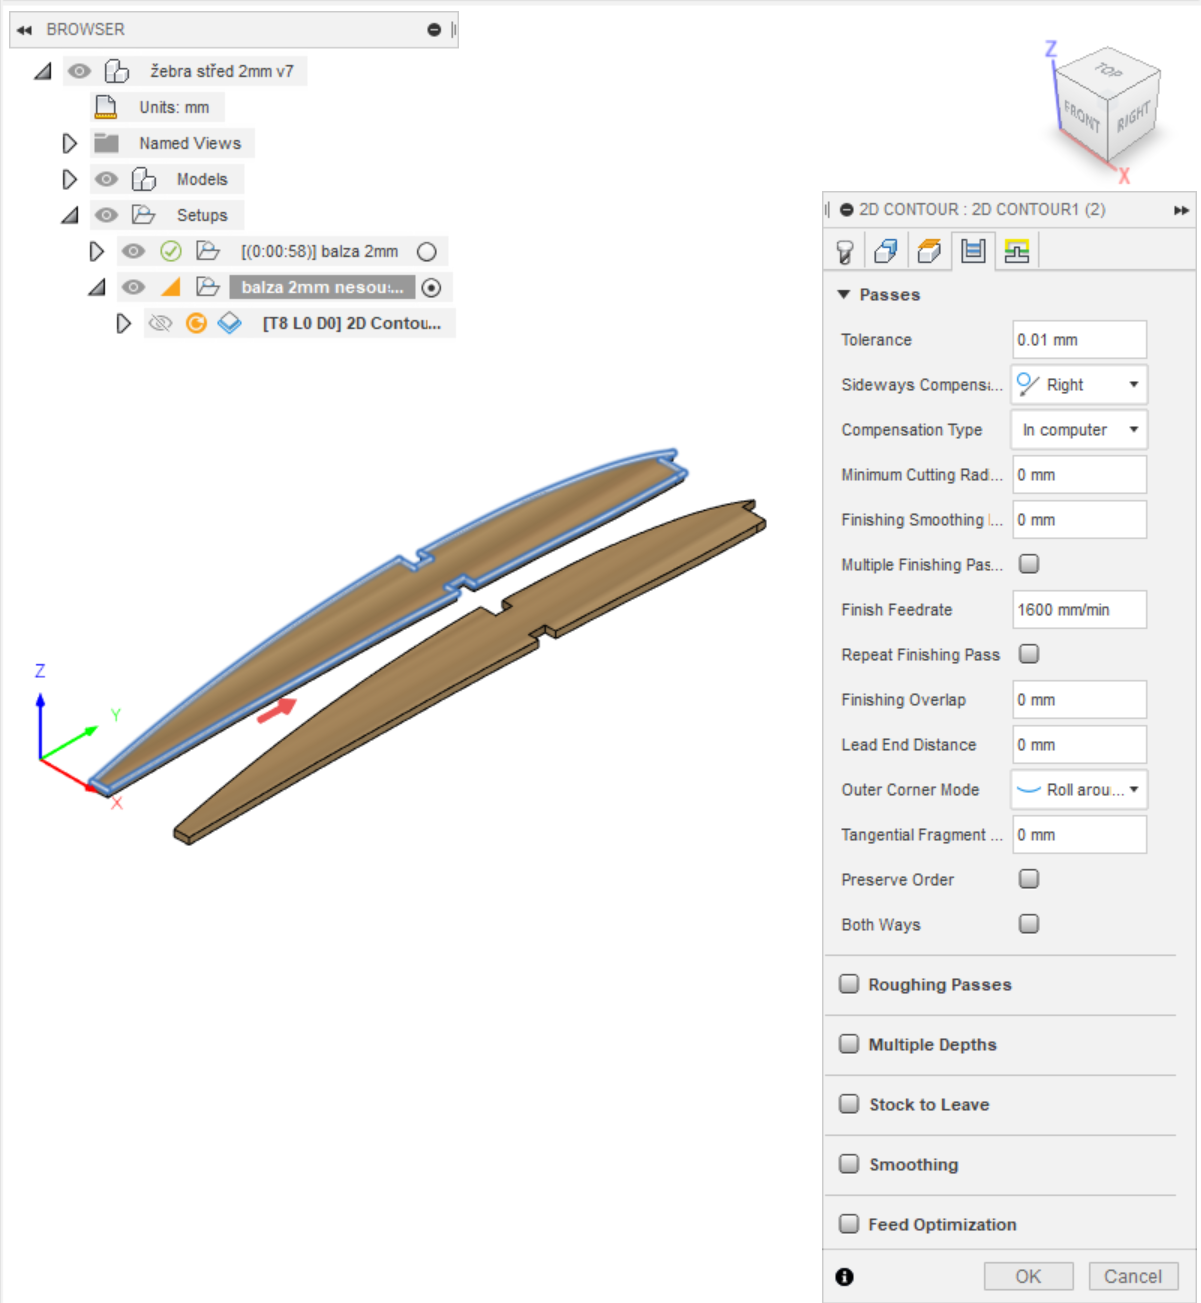This screenshot has width=1201, height=1303.
Task: Click the Finish Feedrate input field
Action: coord(1079,610)
